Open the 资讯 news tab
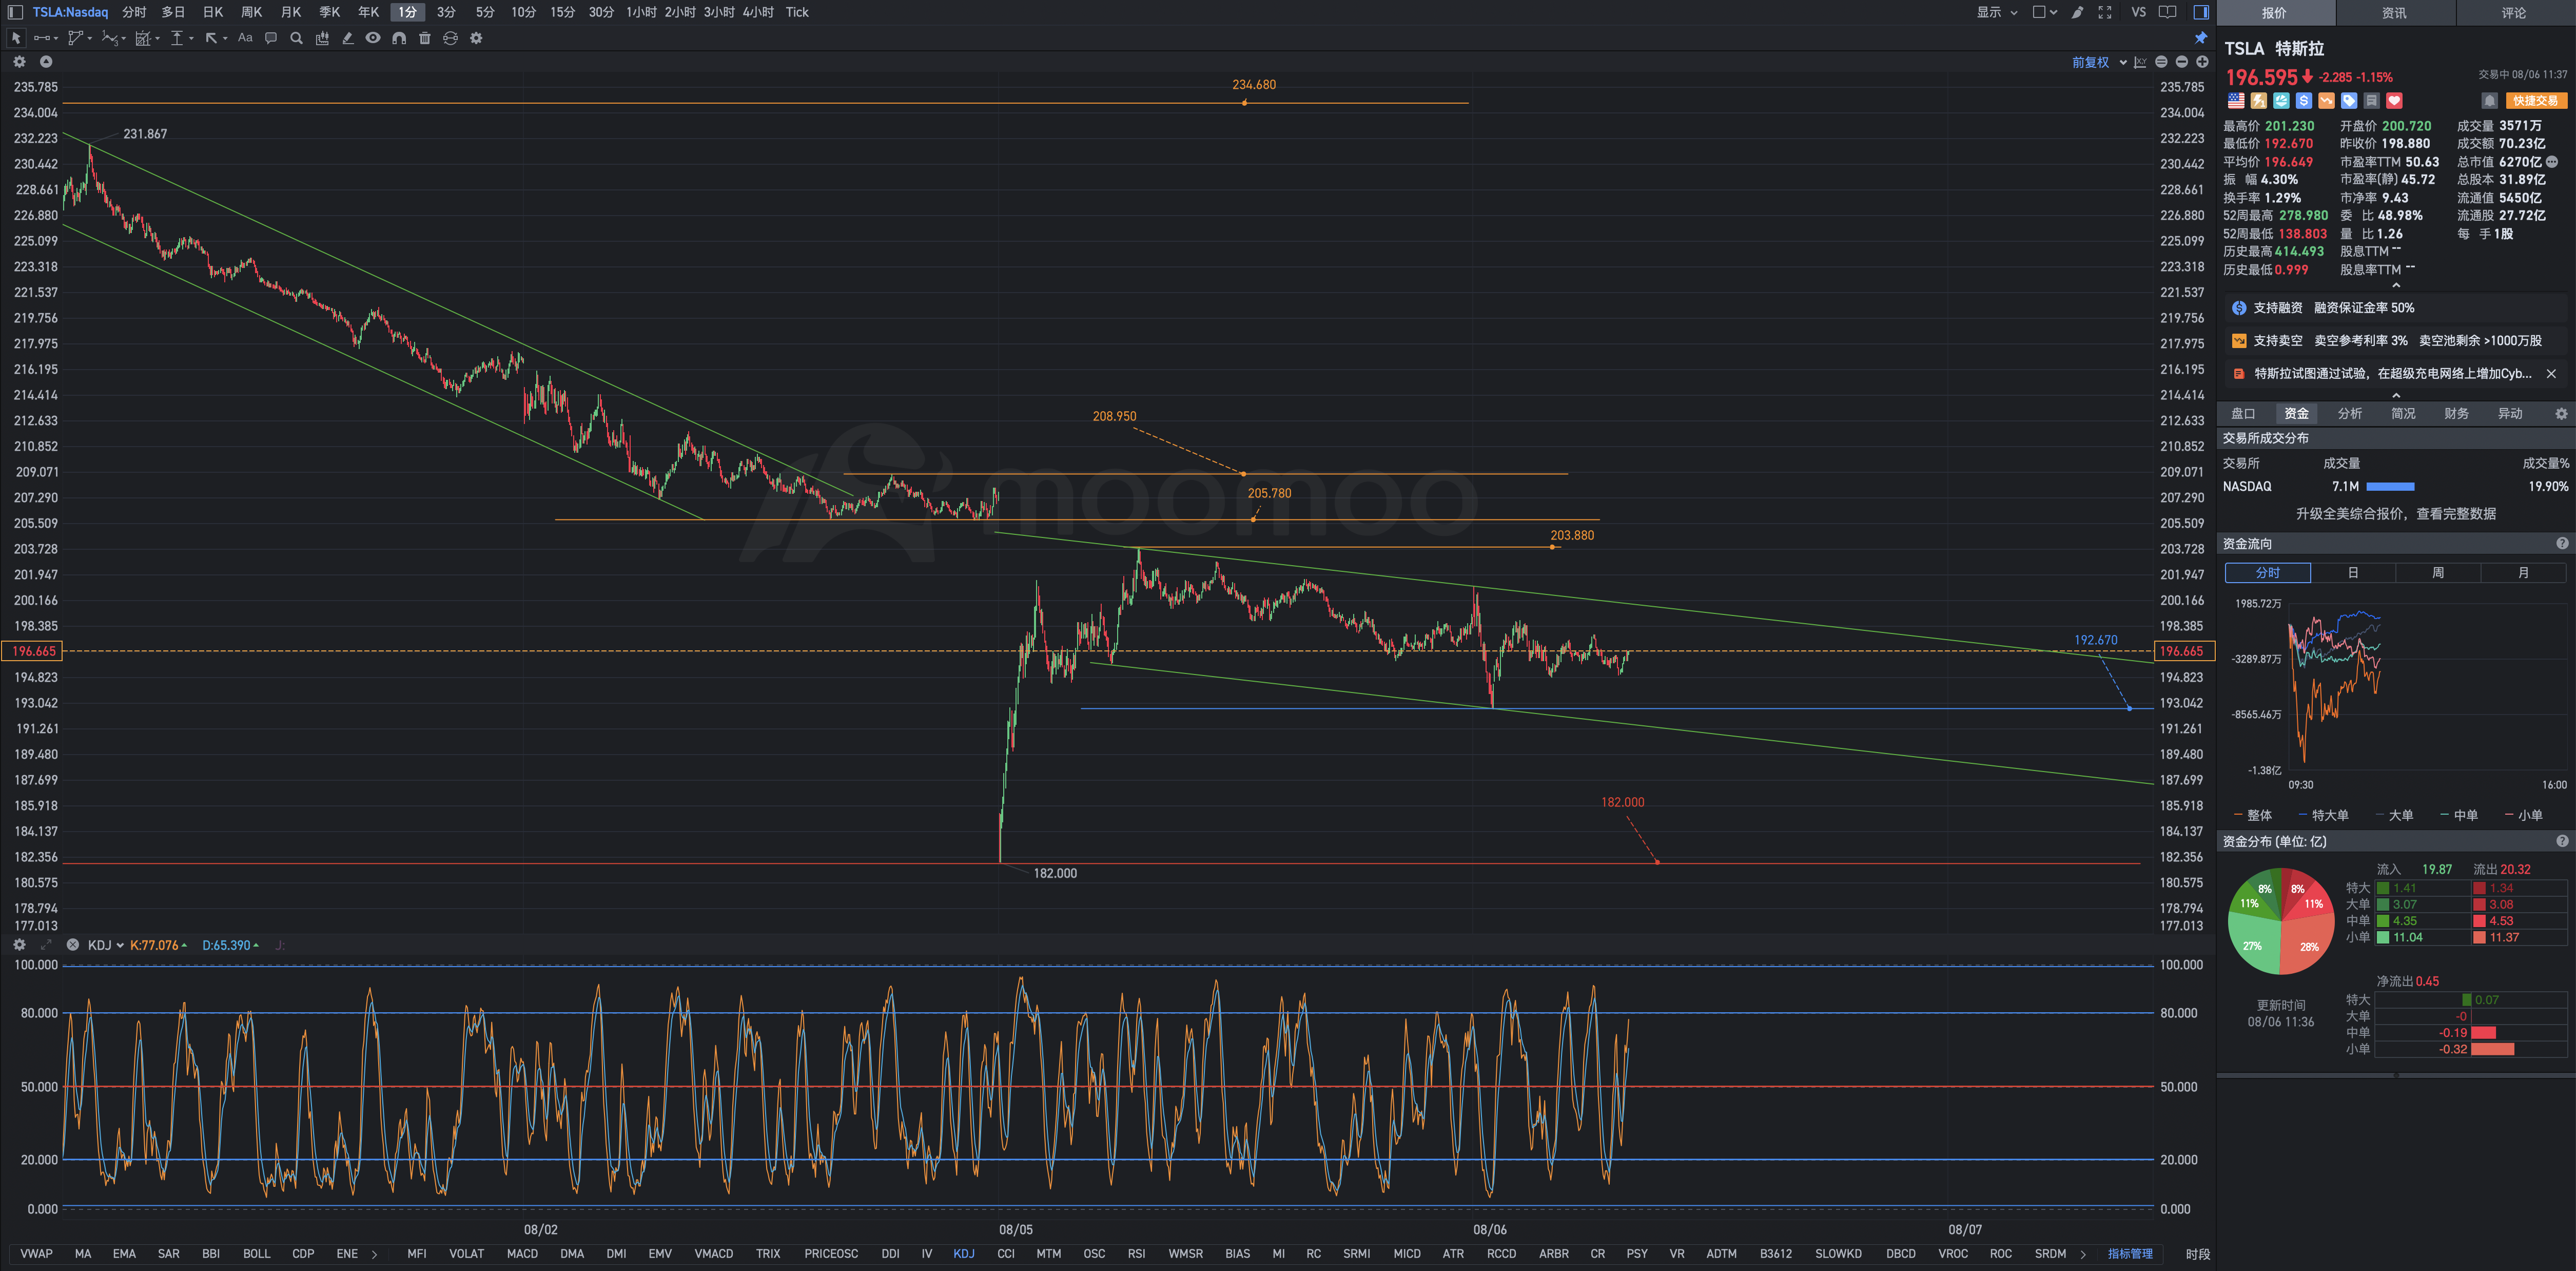 [x=2394, y=13]
